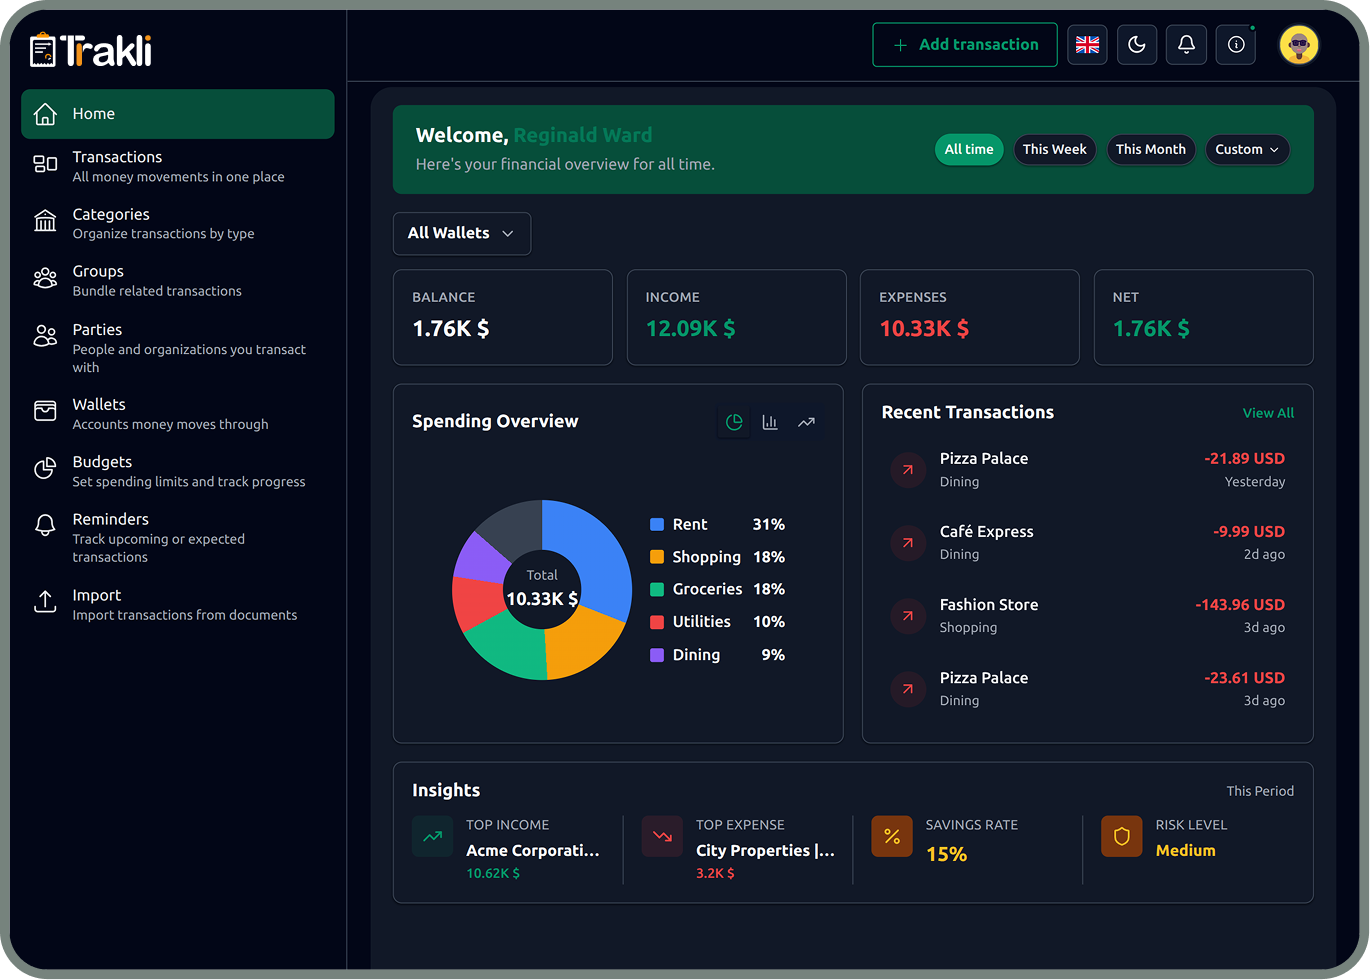The height and width of the screenshot is (980, 1370).
Task: Open the Fashion Store transaction row
Action: pyautogui.click(x=1087, y=615)
